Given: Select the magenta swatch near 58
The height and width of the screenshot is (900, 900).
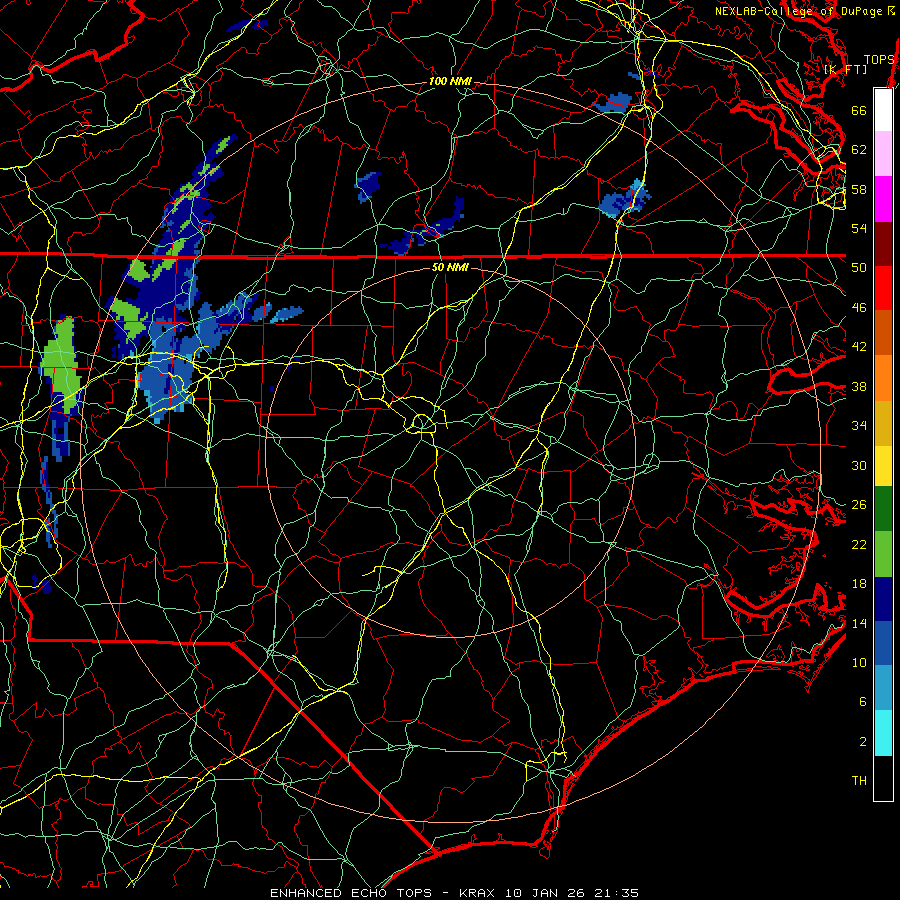Looking at the screenshot, I should [883, 199].
